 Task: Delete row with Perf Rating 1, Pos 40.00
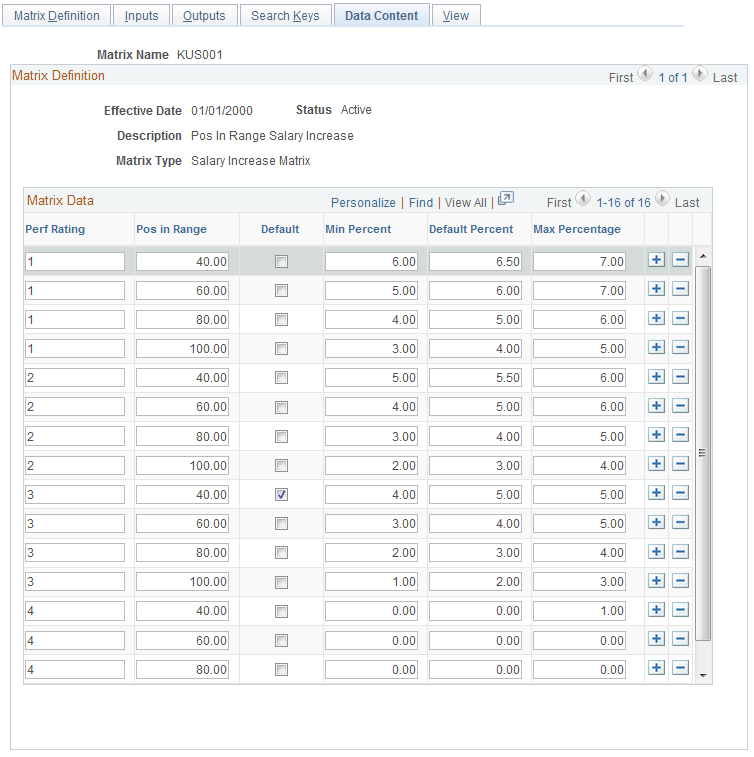click(680, 260)
